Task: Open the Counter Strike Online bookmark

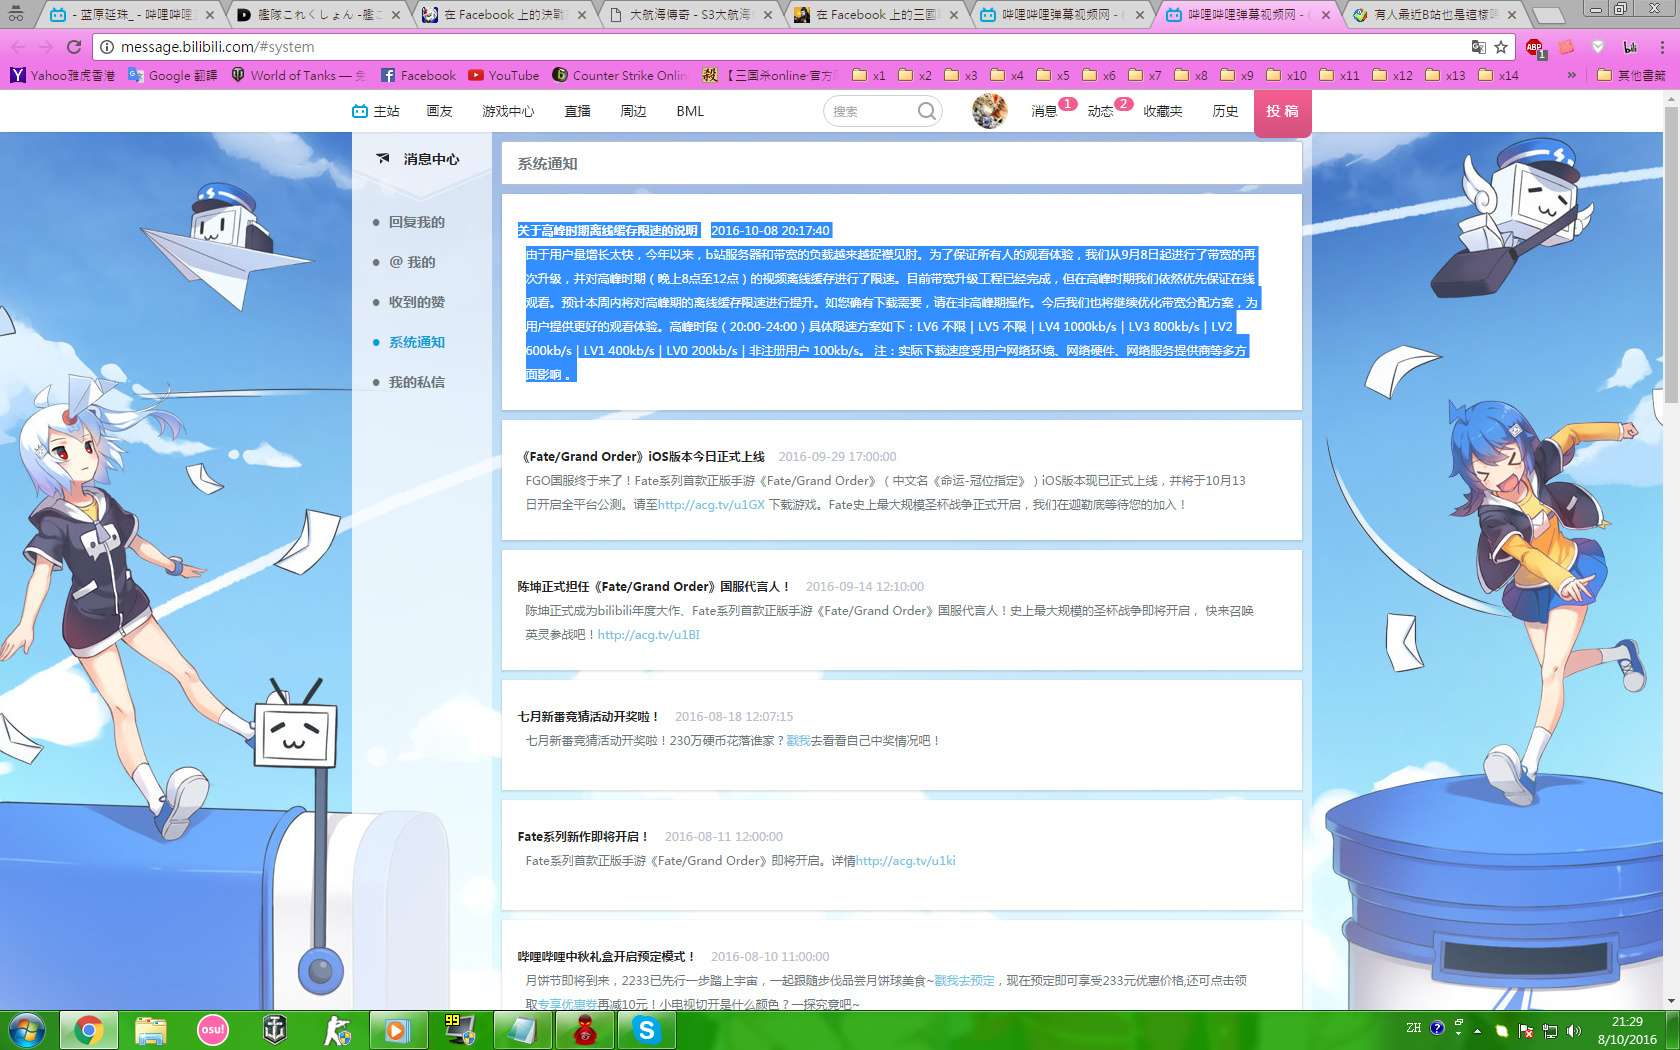Action: [x=620, y=75]
